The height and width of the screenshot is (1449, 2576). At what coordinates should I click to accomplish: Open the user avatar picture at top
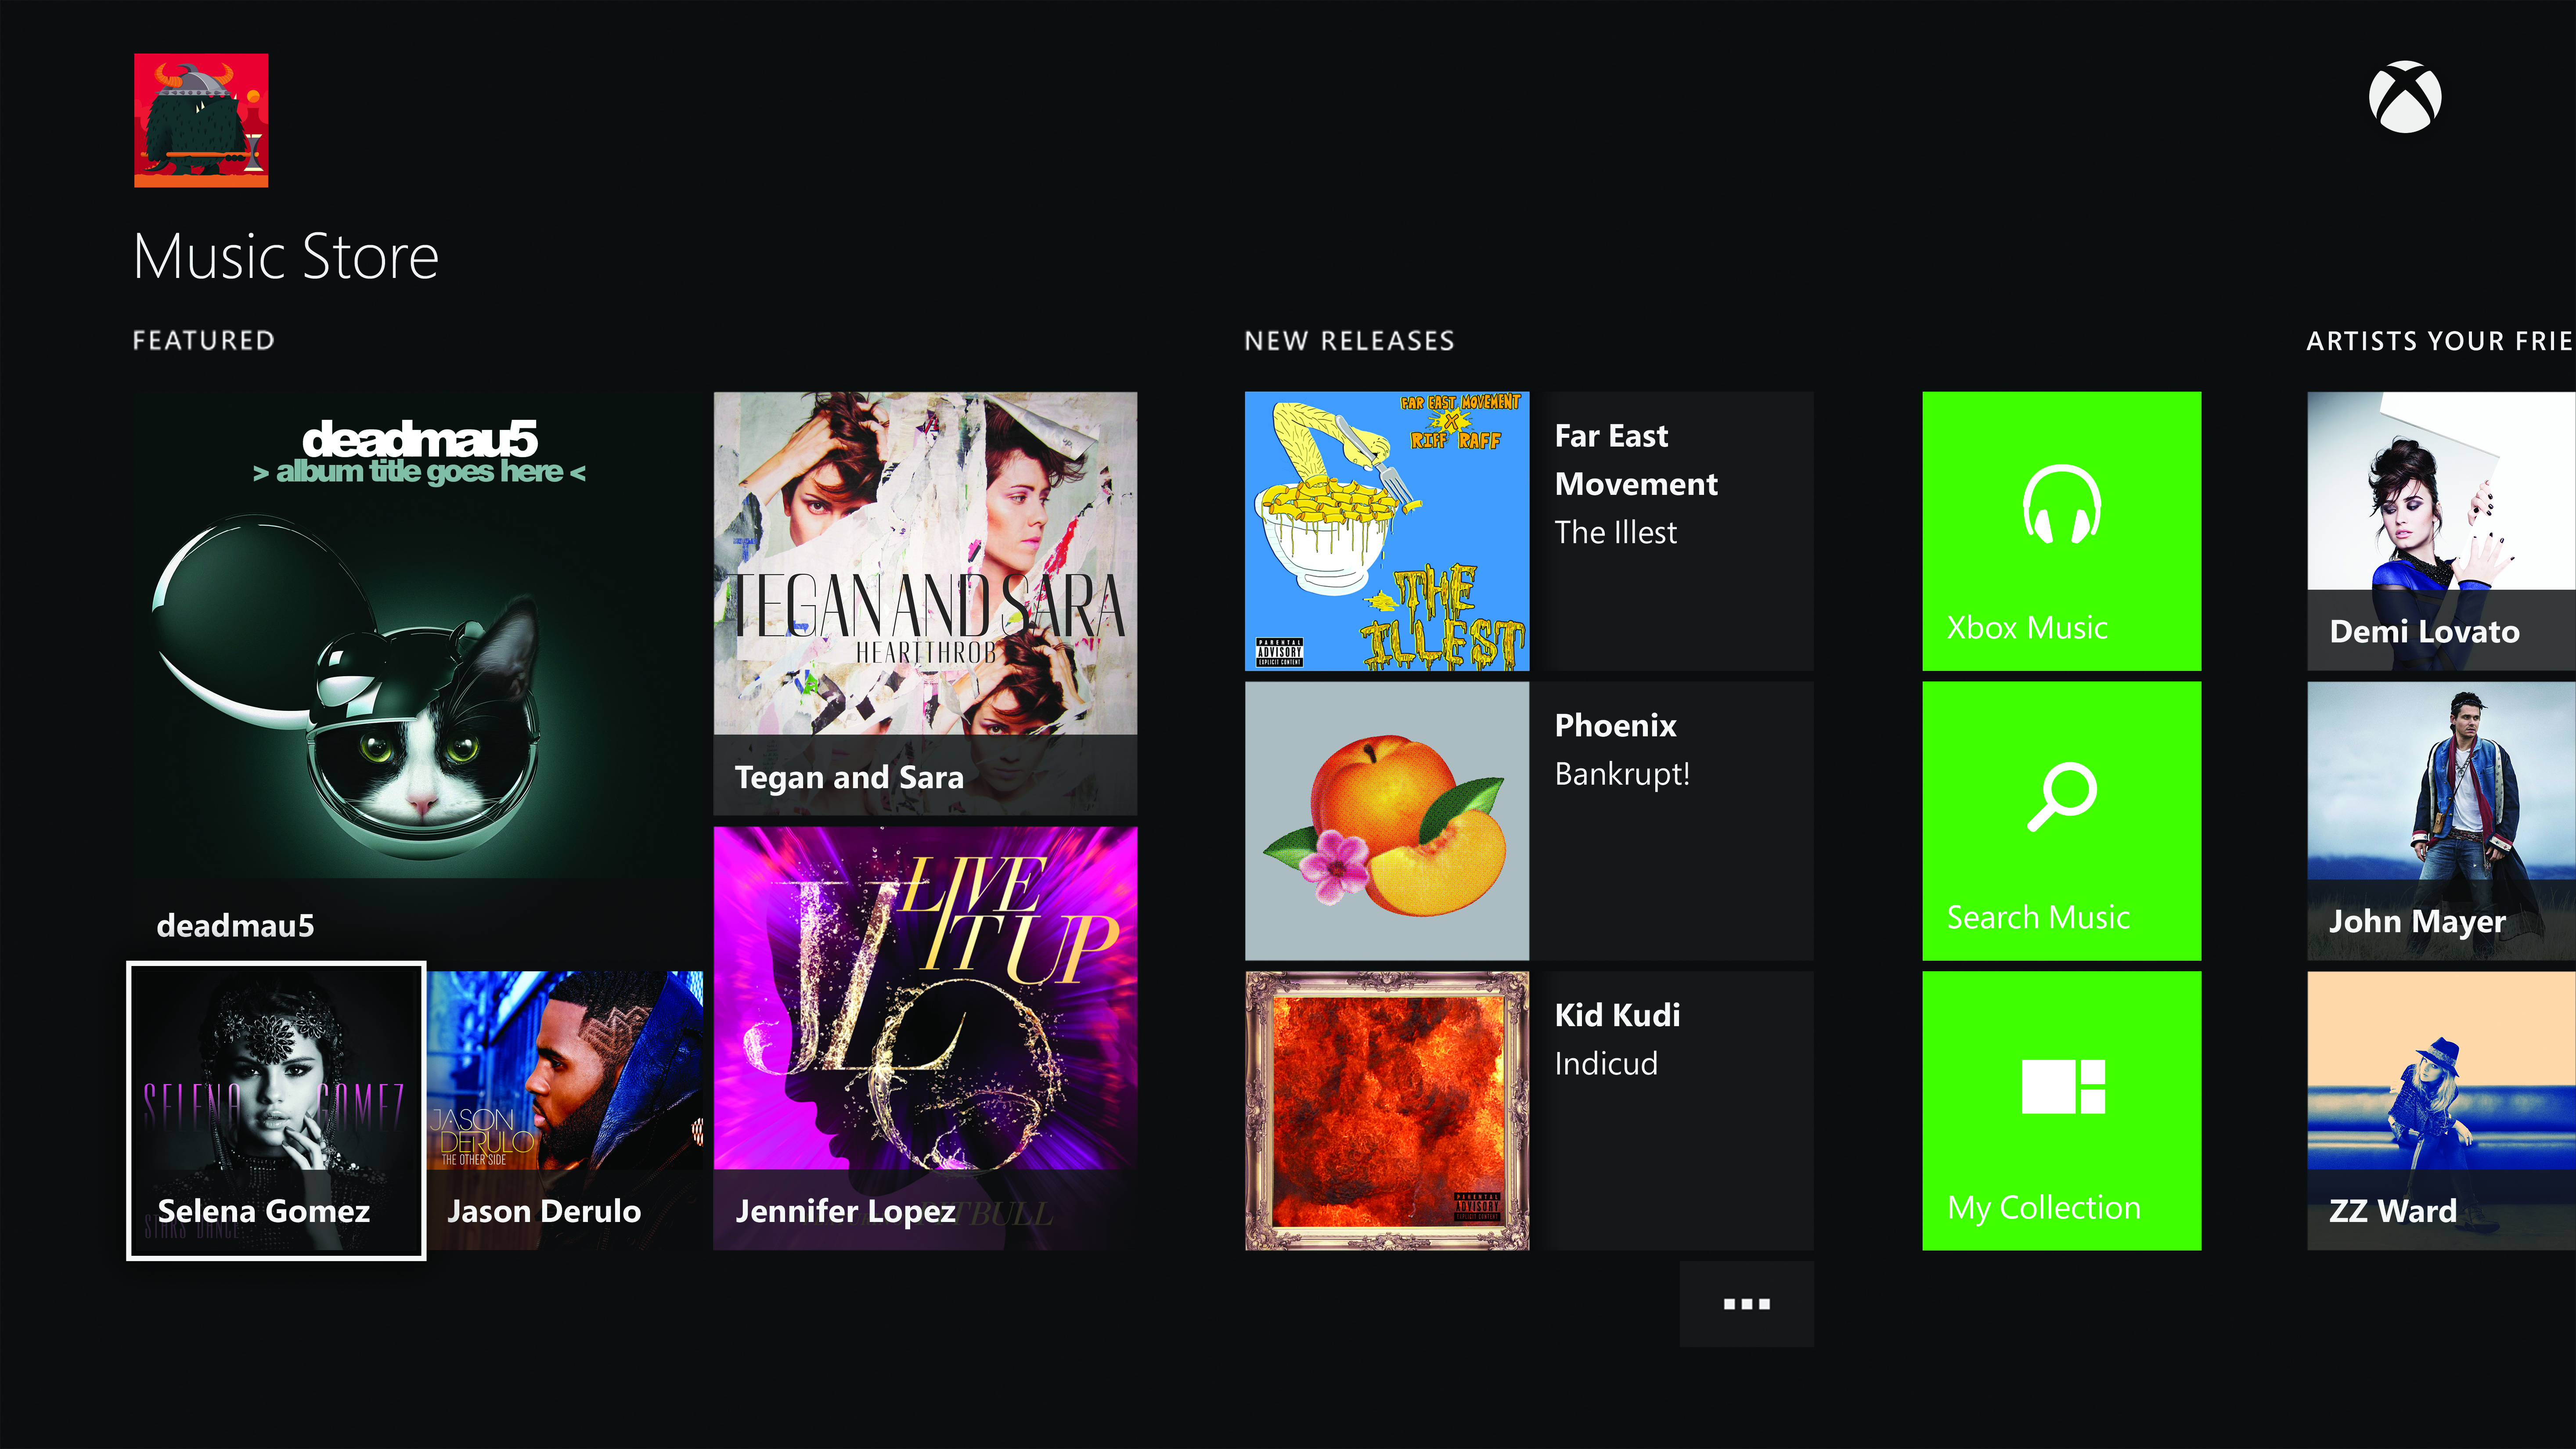point(201,120)
